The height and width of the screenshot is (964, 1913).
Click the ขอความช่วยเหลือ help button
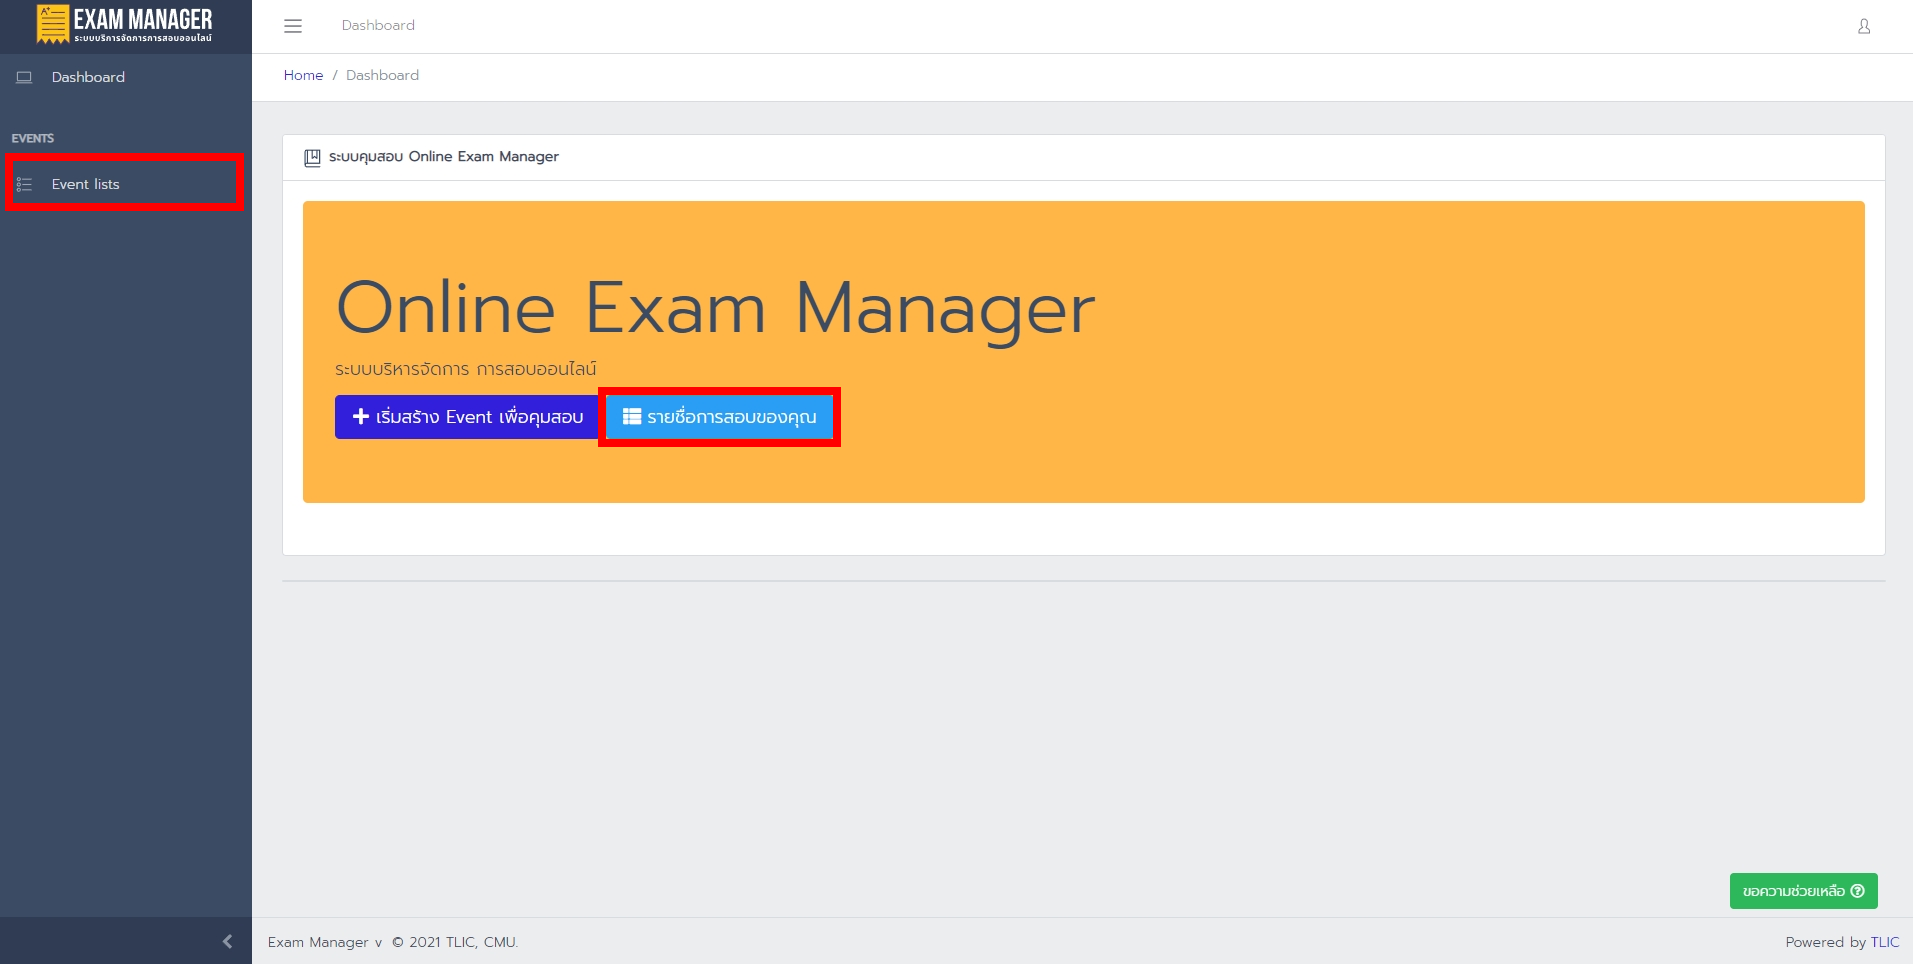click(1803, 891)
